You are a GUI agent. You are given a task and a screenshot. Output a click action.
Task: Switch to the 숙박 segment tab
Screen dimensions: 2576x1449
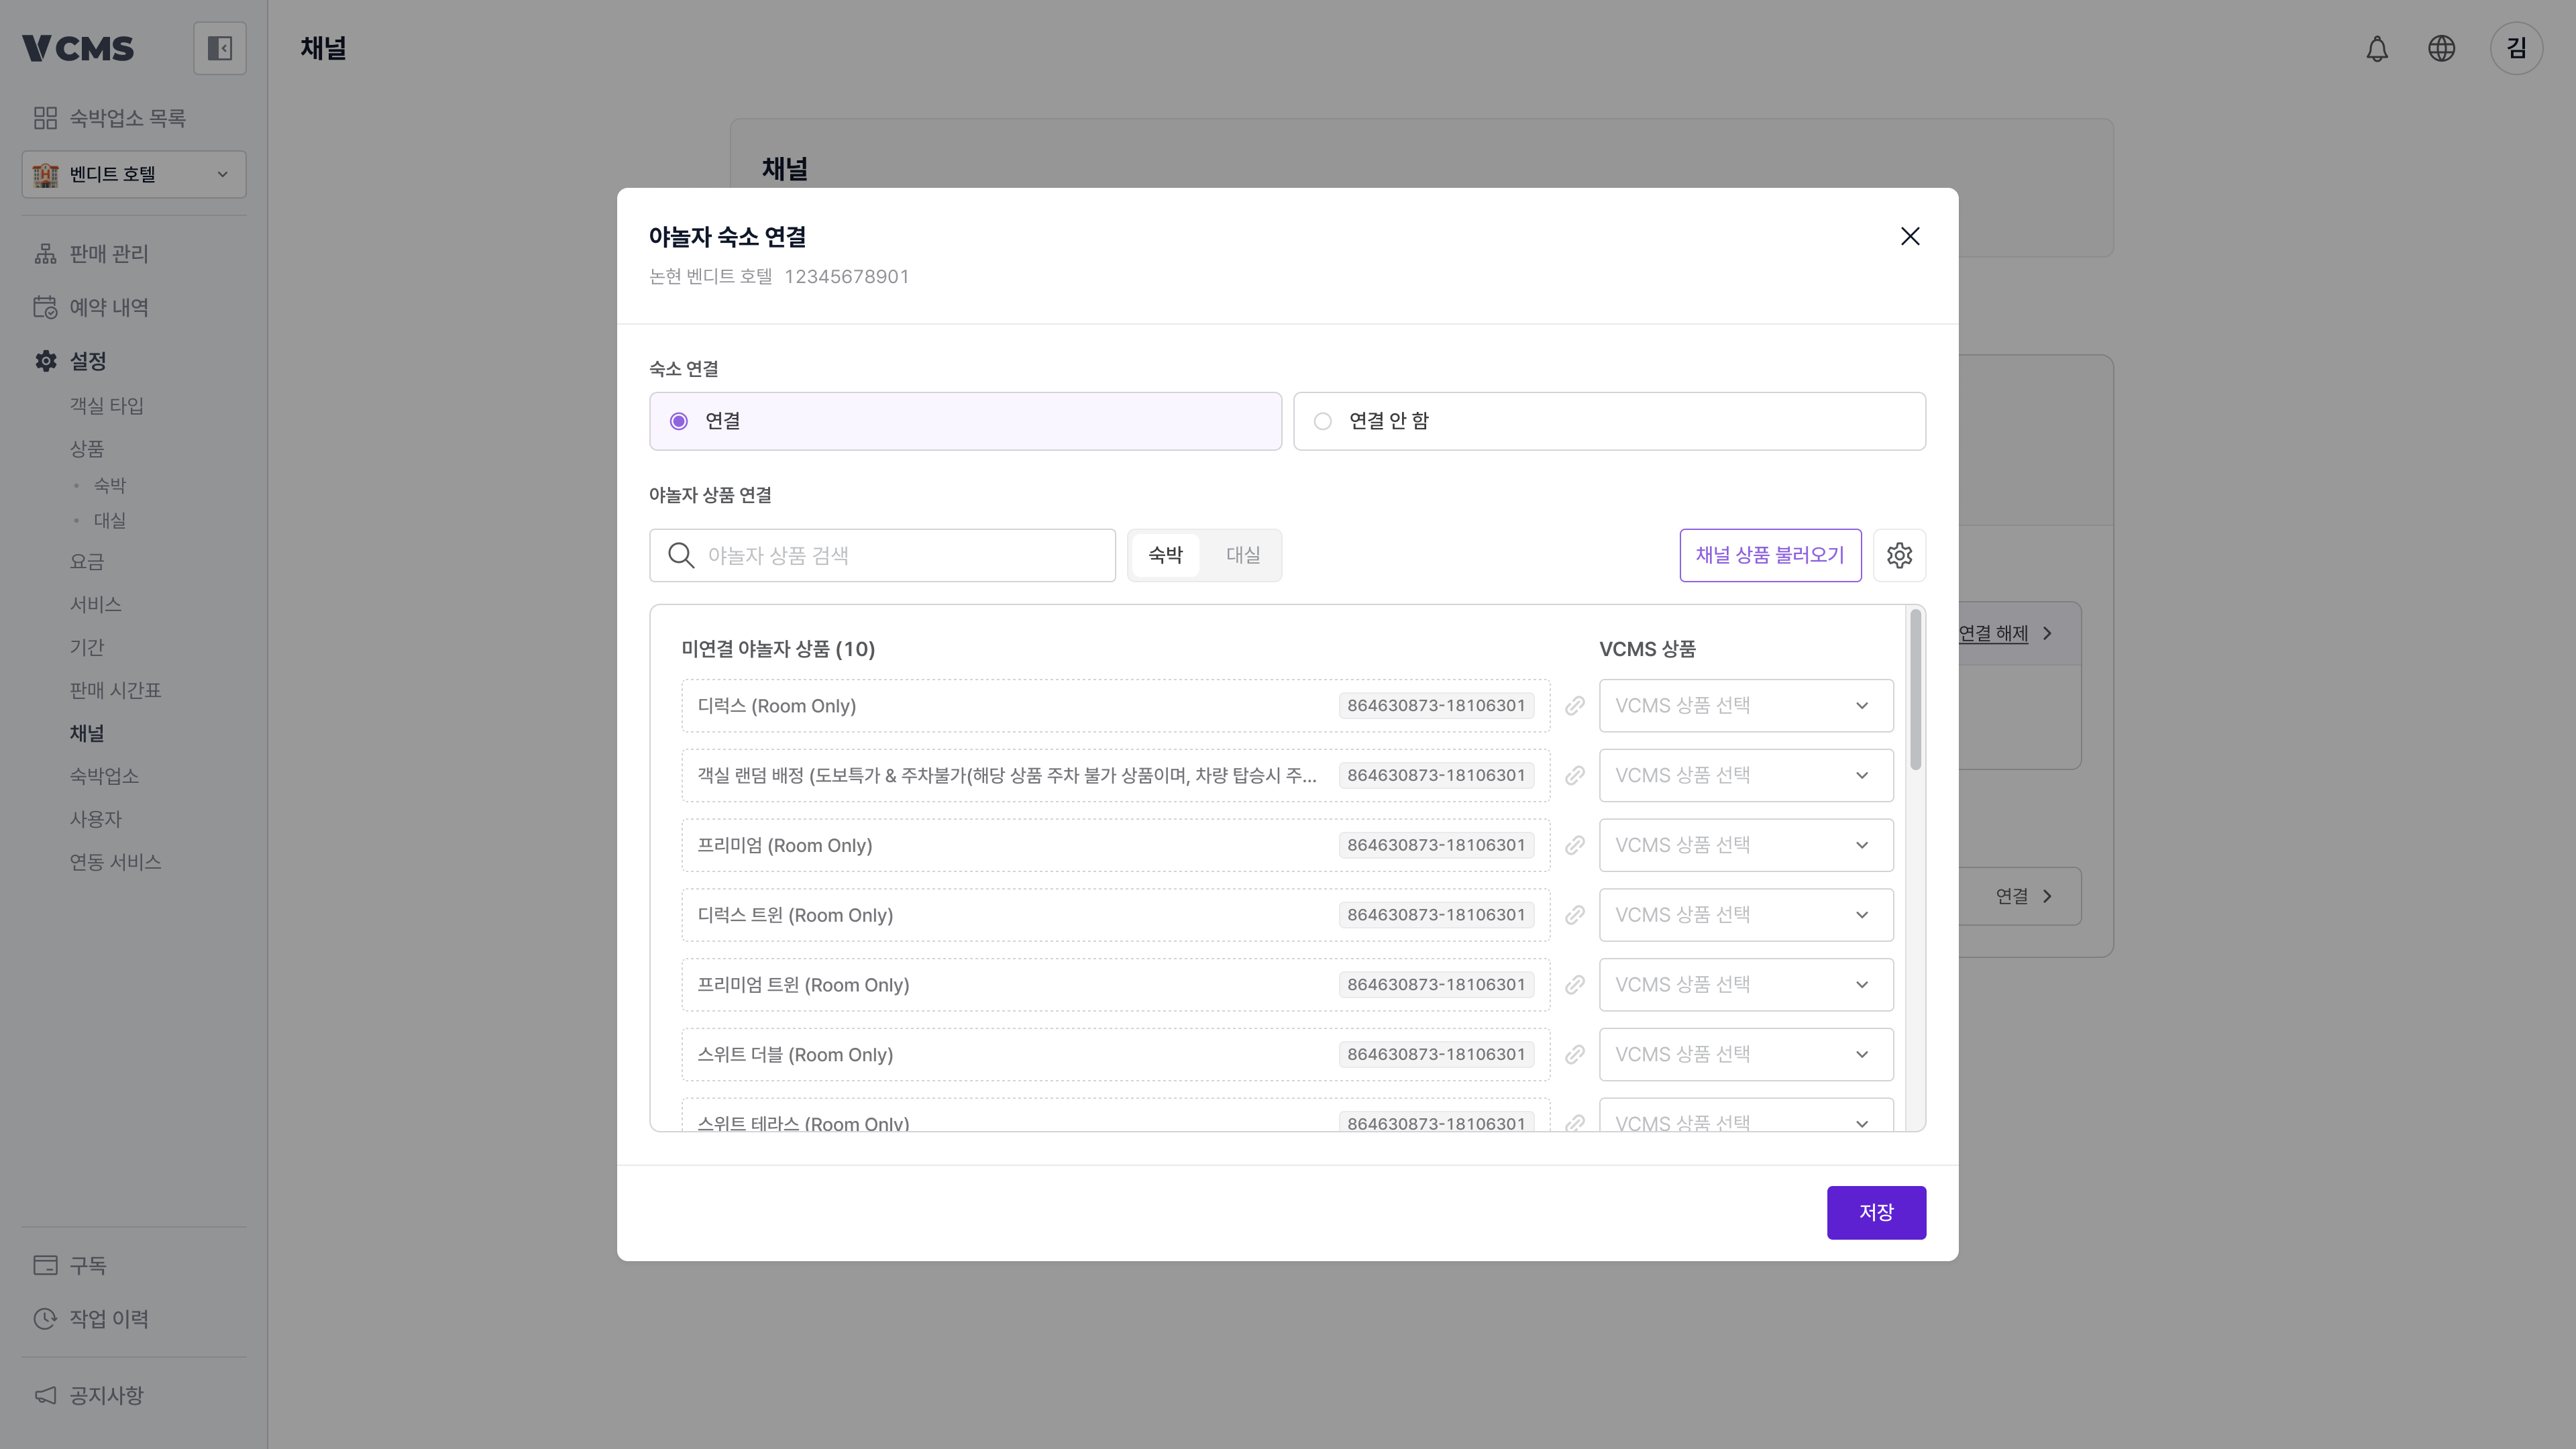point(1165,555)
